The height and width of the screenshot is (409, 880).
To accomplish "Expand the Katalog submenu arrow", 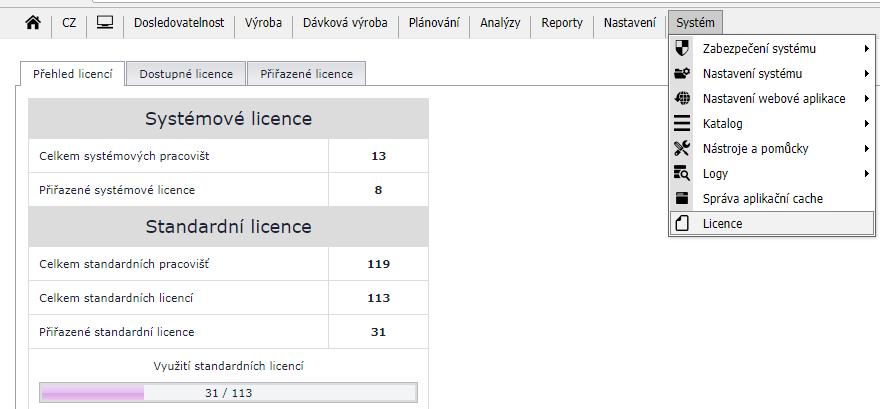I will (x=866, y=123).
